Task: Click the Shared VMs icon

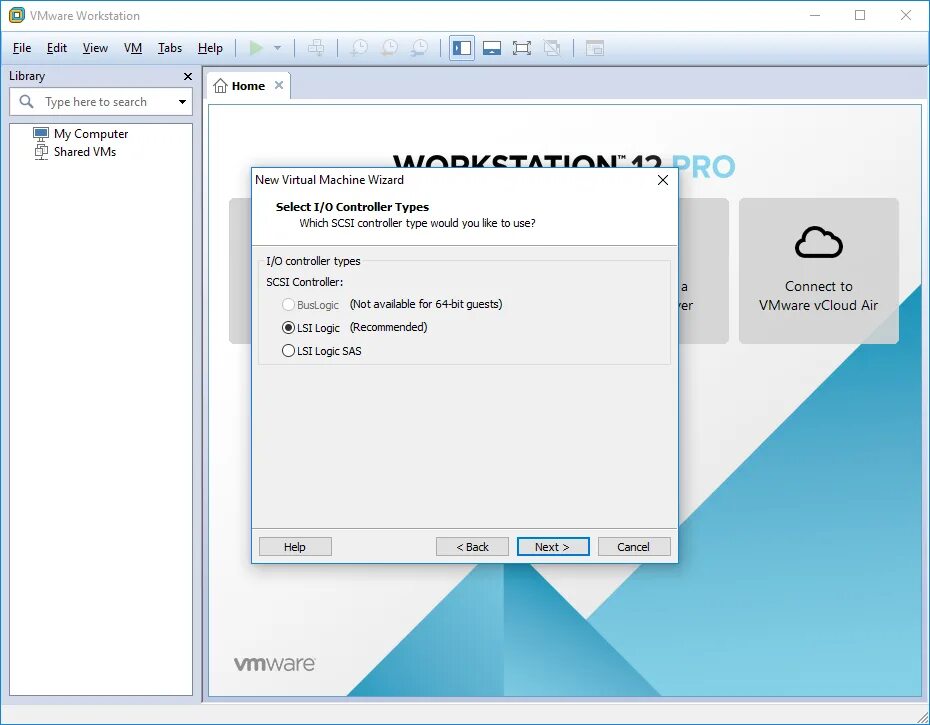Action: point(41,152)
